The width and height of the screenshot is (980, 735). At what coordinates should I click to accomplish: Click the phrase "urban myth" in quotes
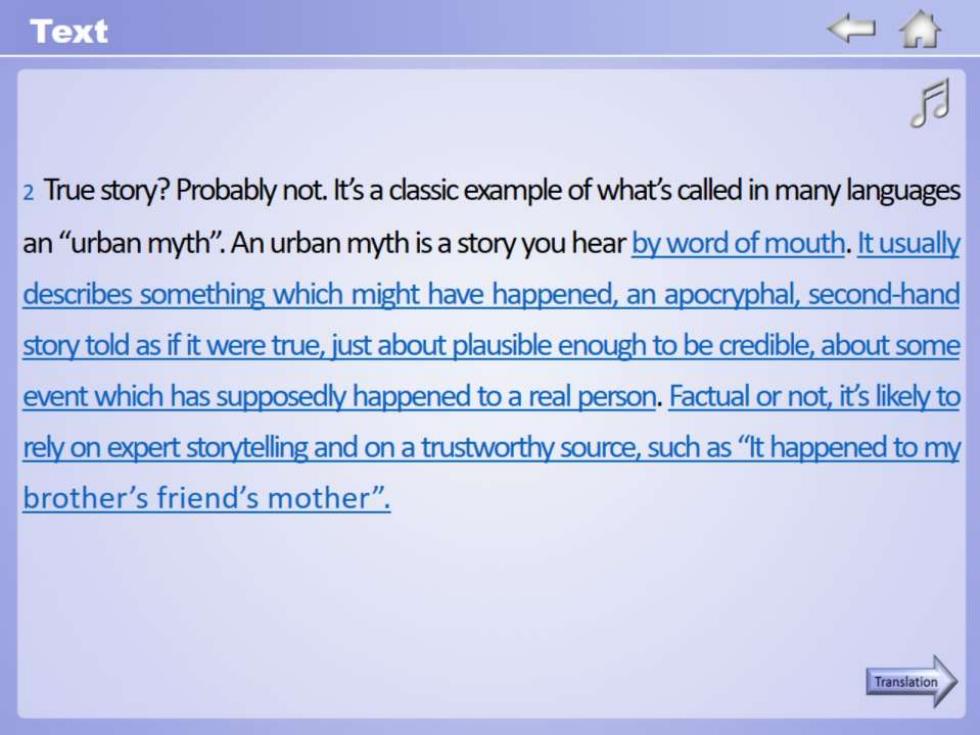coord(142,242)
